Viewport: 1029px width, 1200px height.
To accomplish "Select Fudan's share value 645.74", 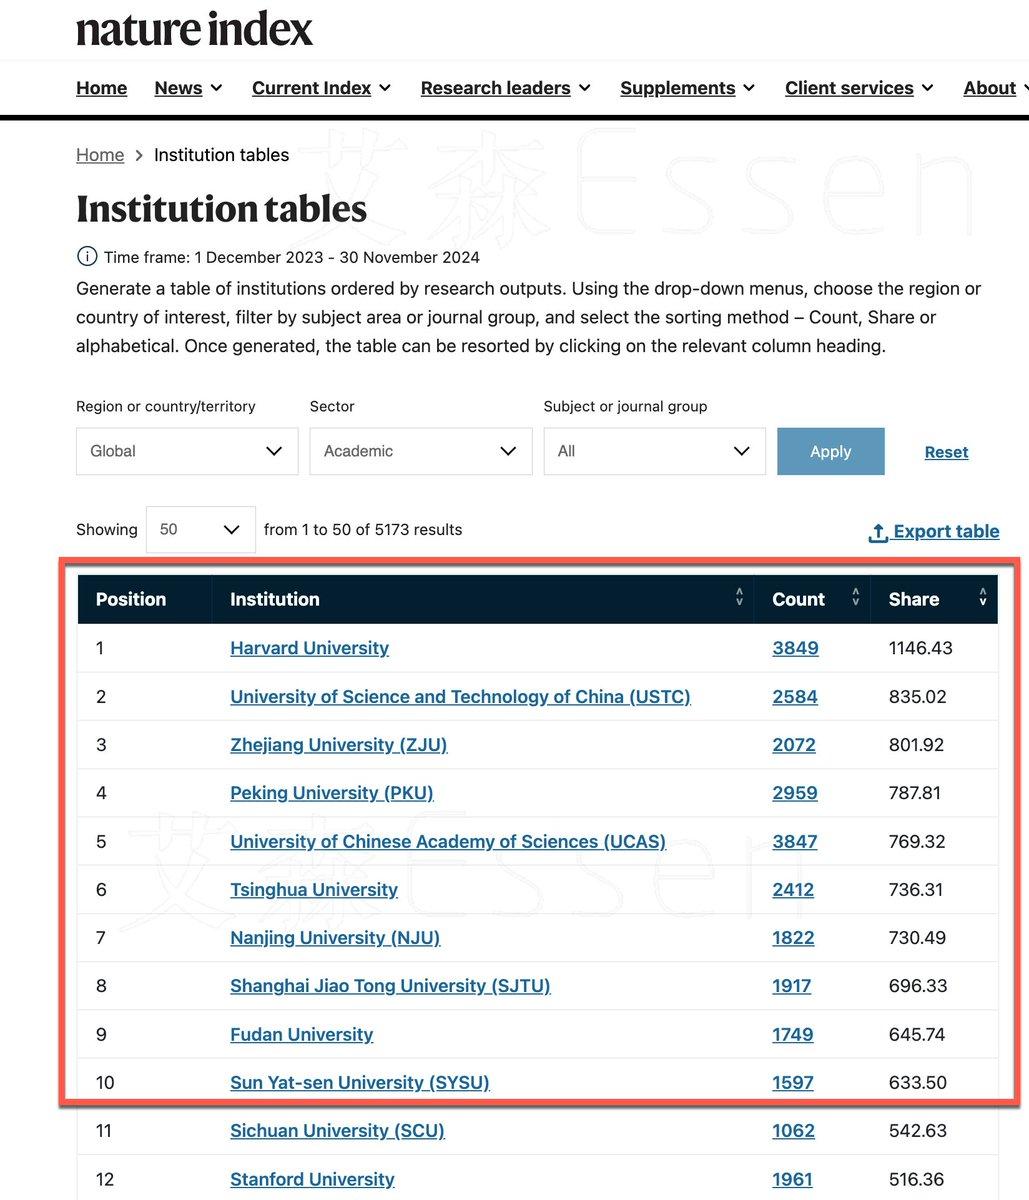I will [917, 1034].
